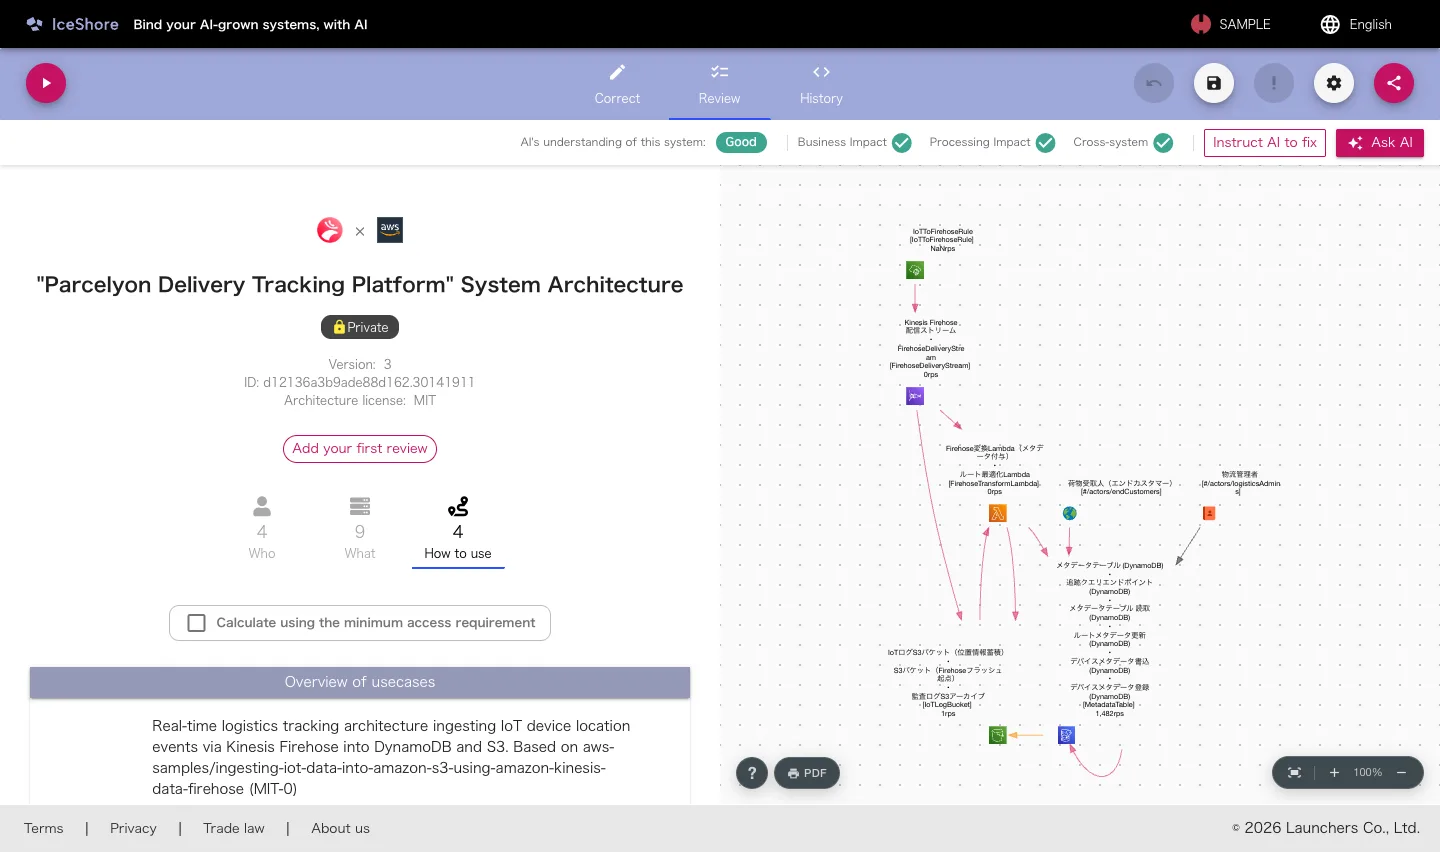Zoom in with the plus button

click(1334, 773)
